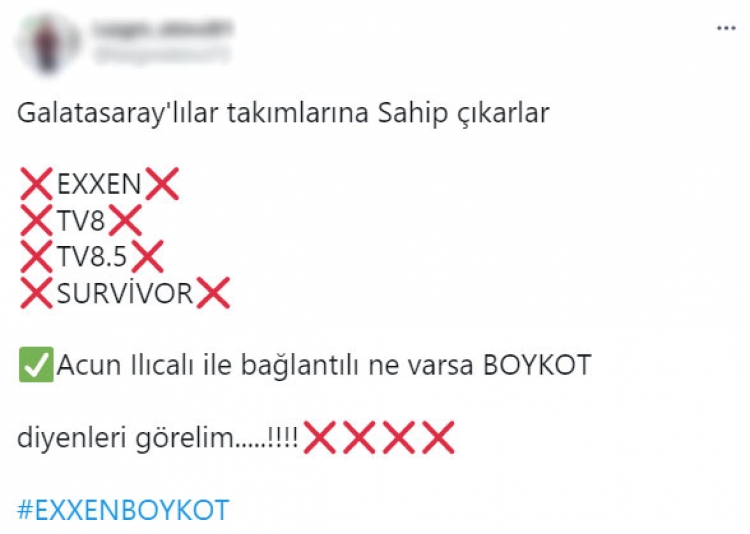
Task: Click the red X before SURVİVOR
Action: [36, 293]
